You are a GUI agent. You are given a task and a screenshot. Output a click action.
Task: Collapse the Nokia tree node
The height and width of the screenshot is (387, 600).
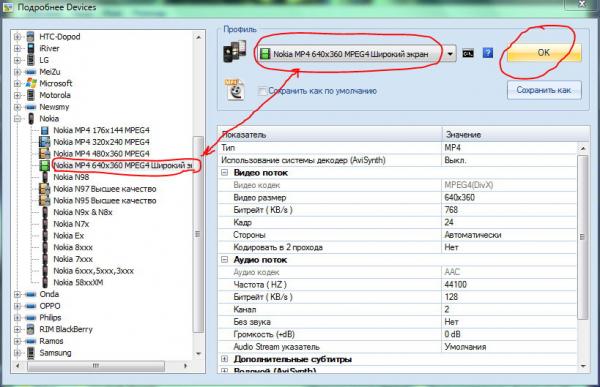(17, 119)
